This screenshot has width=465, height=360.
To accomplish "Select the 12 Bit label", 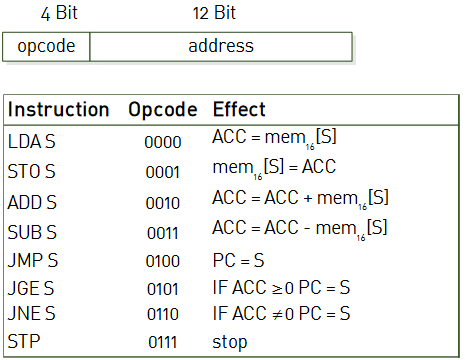I will [x=214, y=13].
